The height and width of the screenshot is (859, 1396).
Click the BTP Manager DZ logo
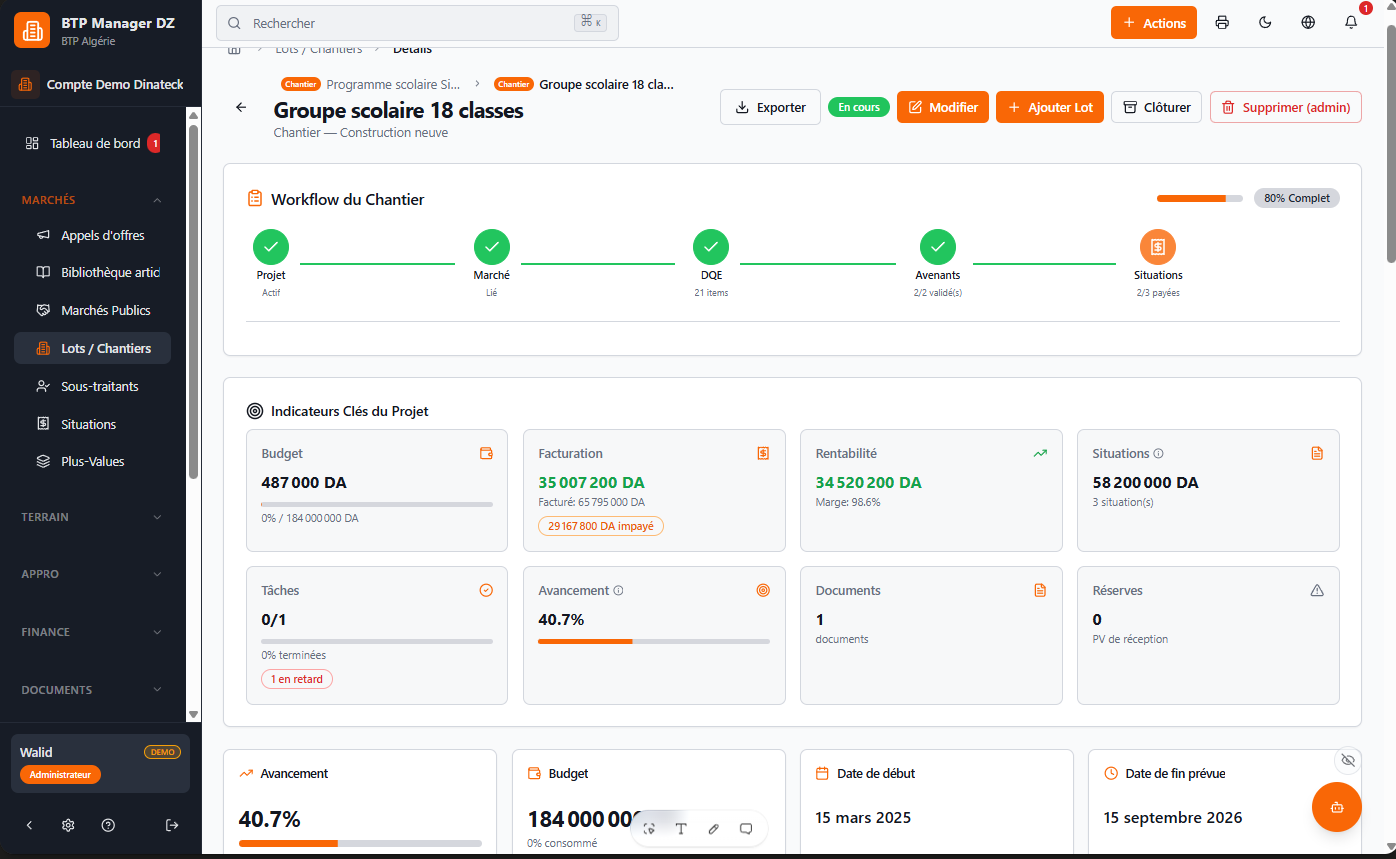pos(32,30)
